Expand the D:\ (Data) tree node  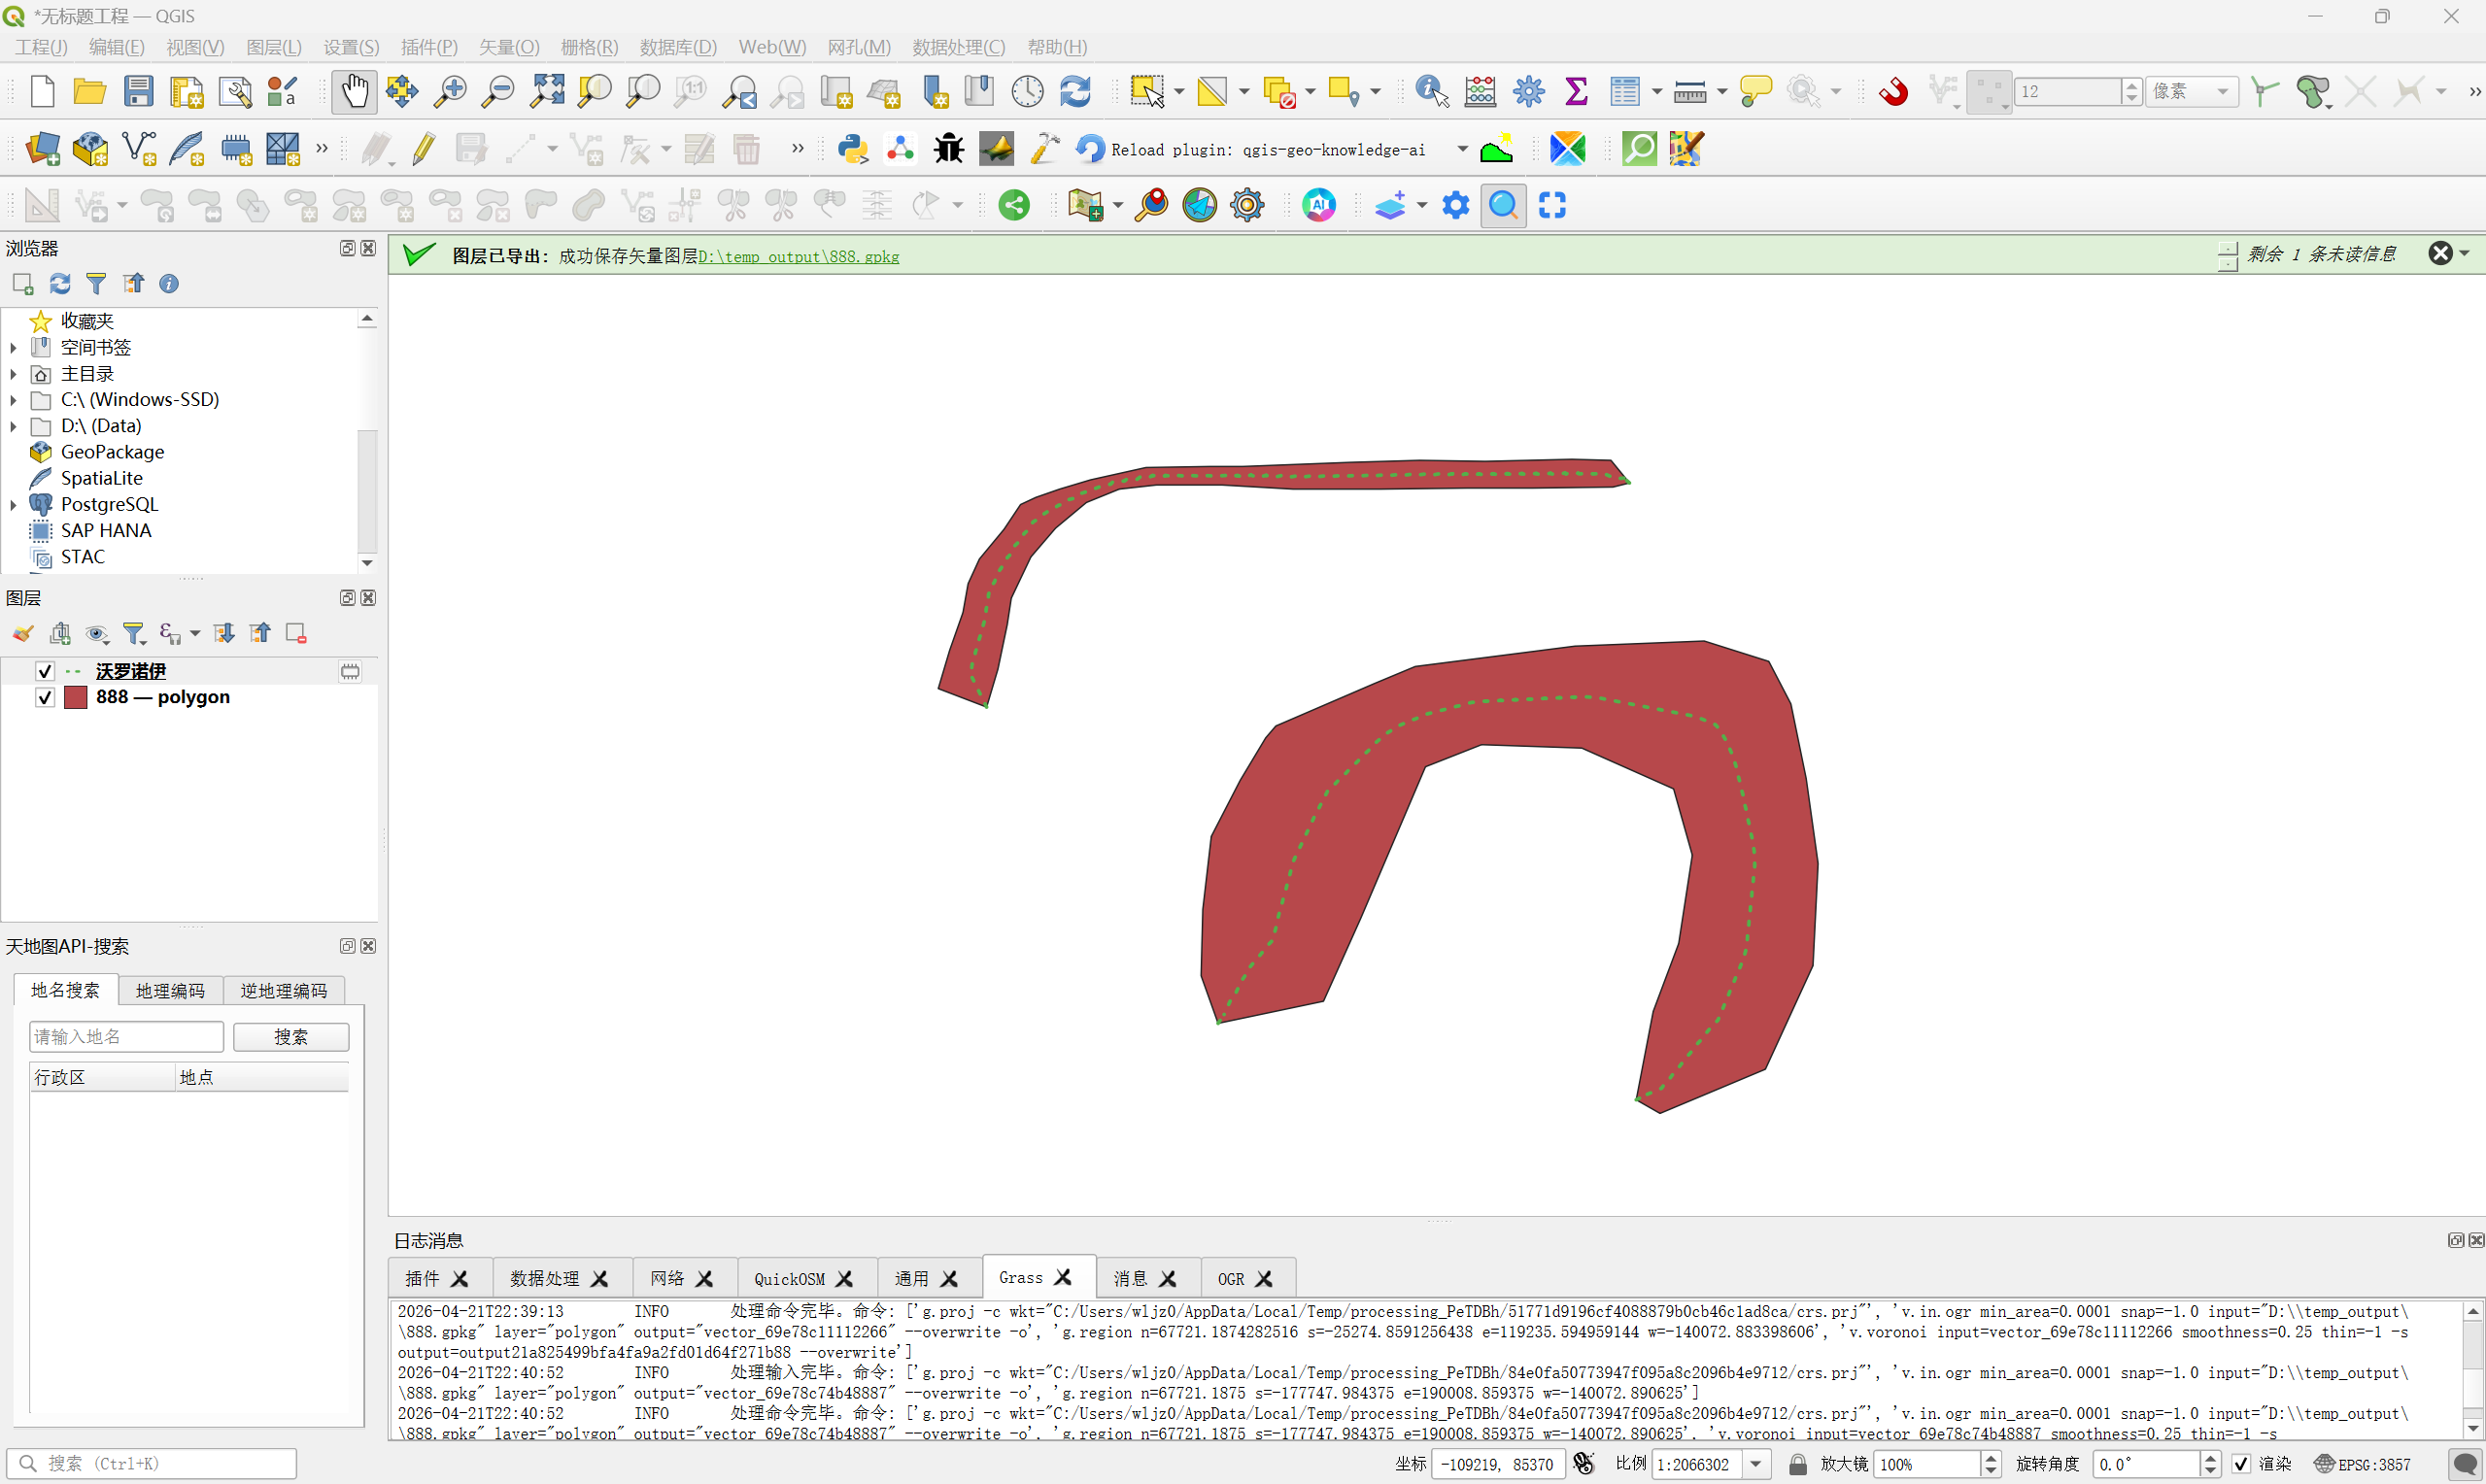[13, 426]
